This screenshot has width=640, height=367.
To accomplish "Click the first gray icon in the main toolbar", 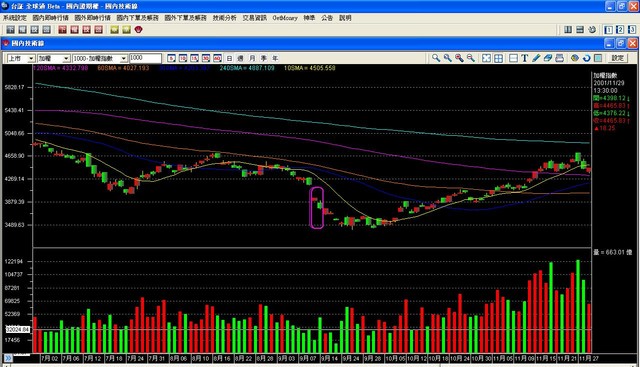I will point(11,30).
